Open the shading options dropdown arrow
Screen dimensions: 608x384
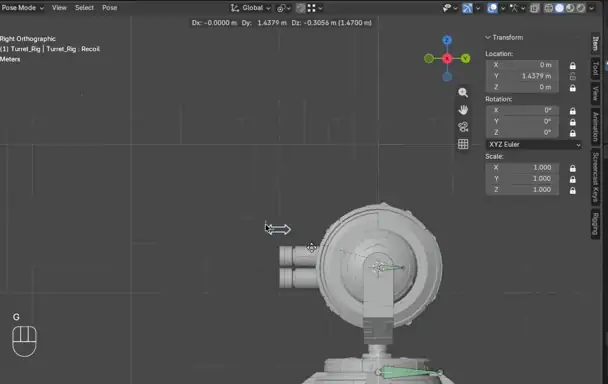click(x=591, y=8)
